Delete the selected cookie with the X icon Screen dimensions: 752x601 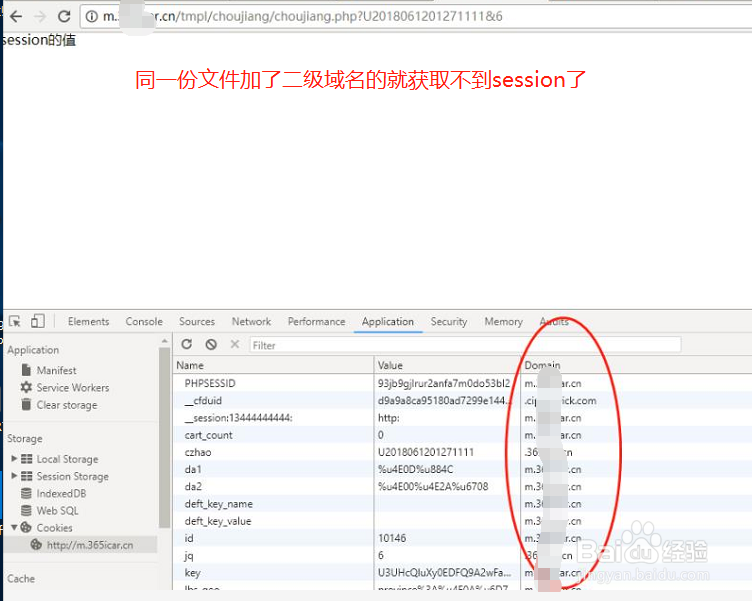click(235, 344)
